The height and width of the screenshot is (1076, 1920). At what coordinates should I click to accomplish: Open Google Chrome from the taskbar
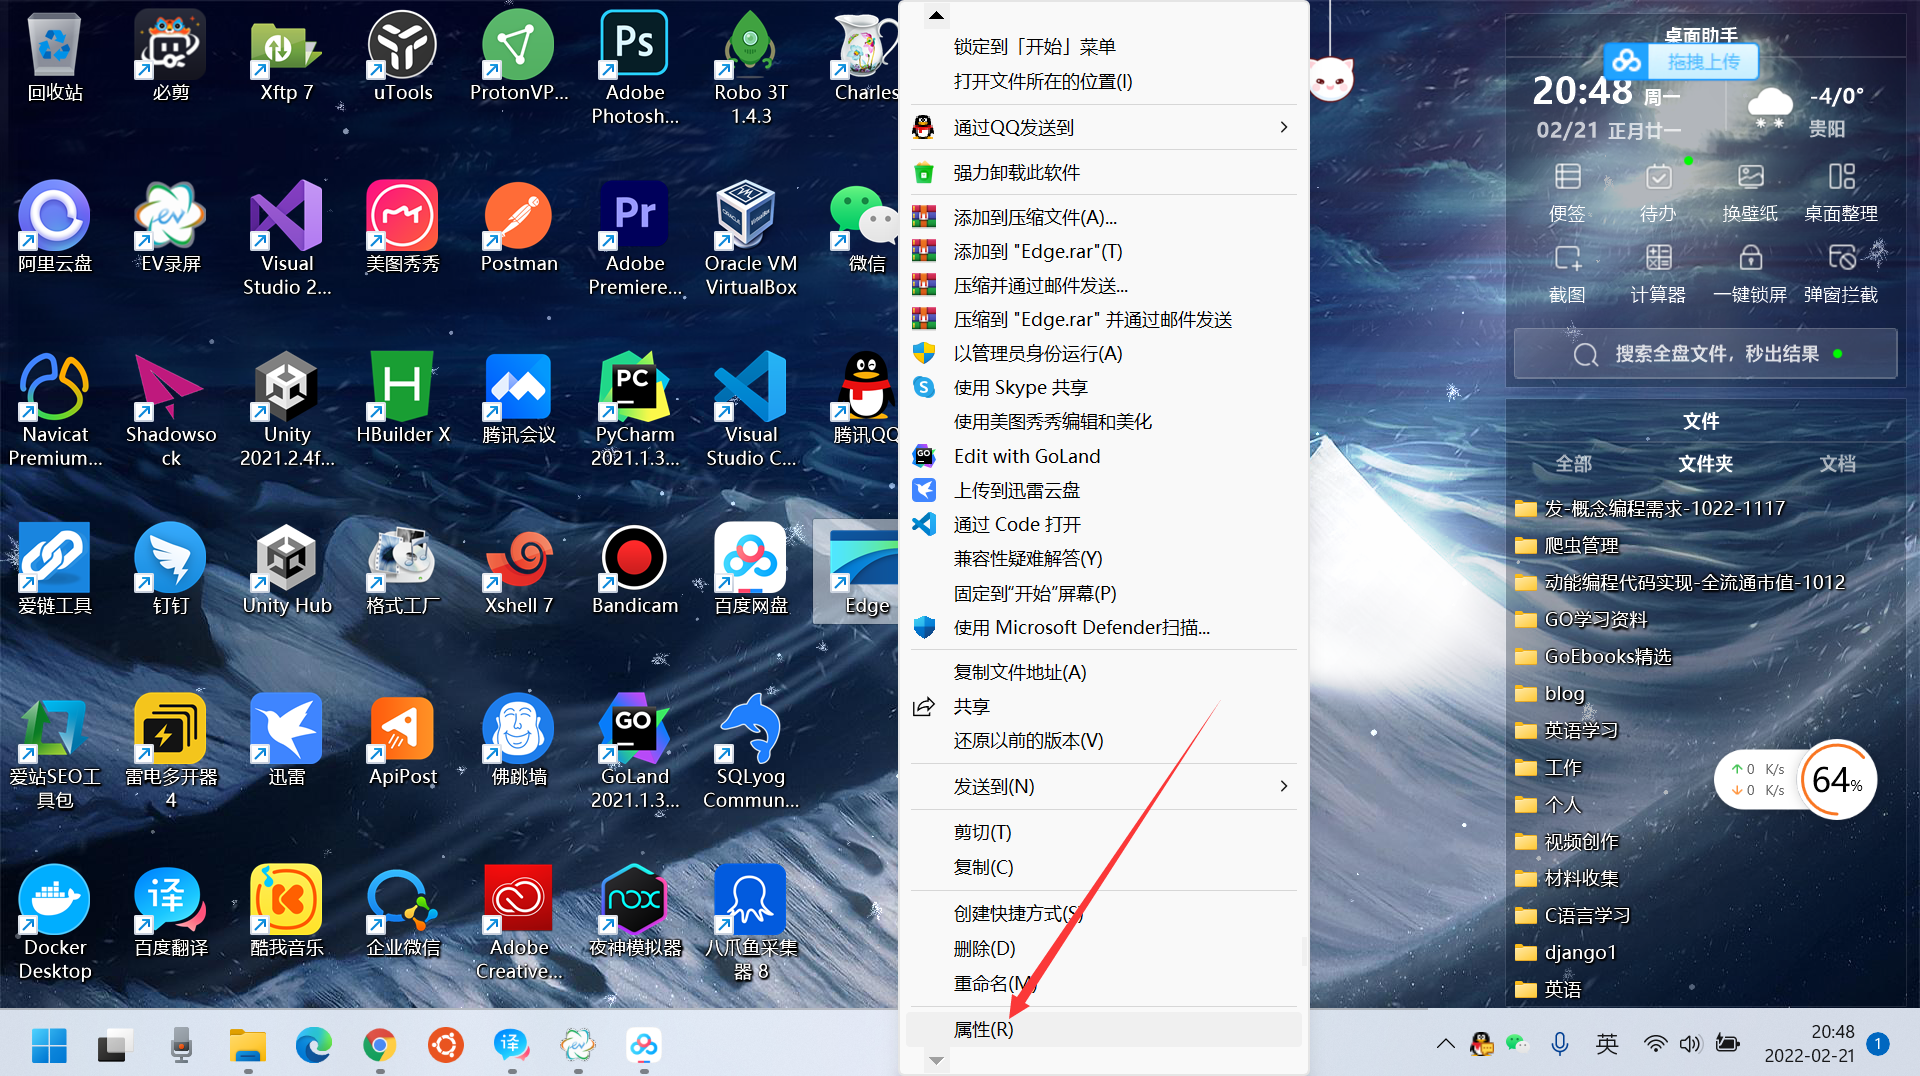click(x=379, y=1045)
